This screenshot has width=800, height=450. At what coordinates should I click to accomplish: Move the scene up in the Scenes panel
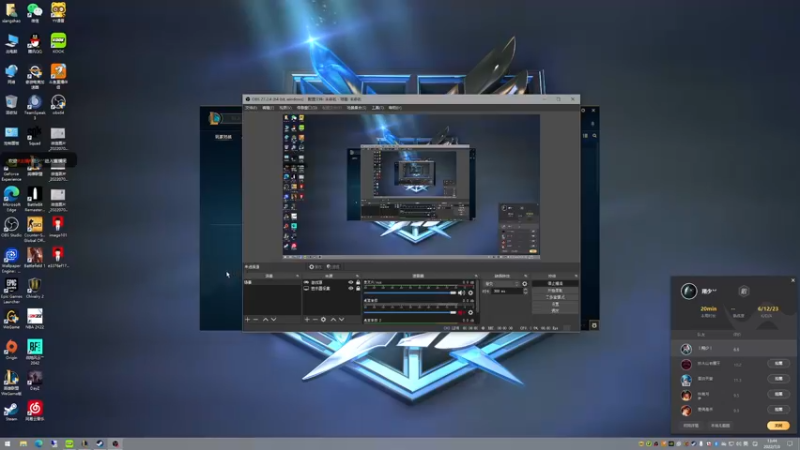[265, 319]
